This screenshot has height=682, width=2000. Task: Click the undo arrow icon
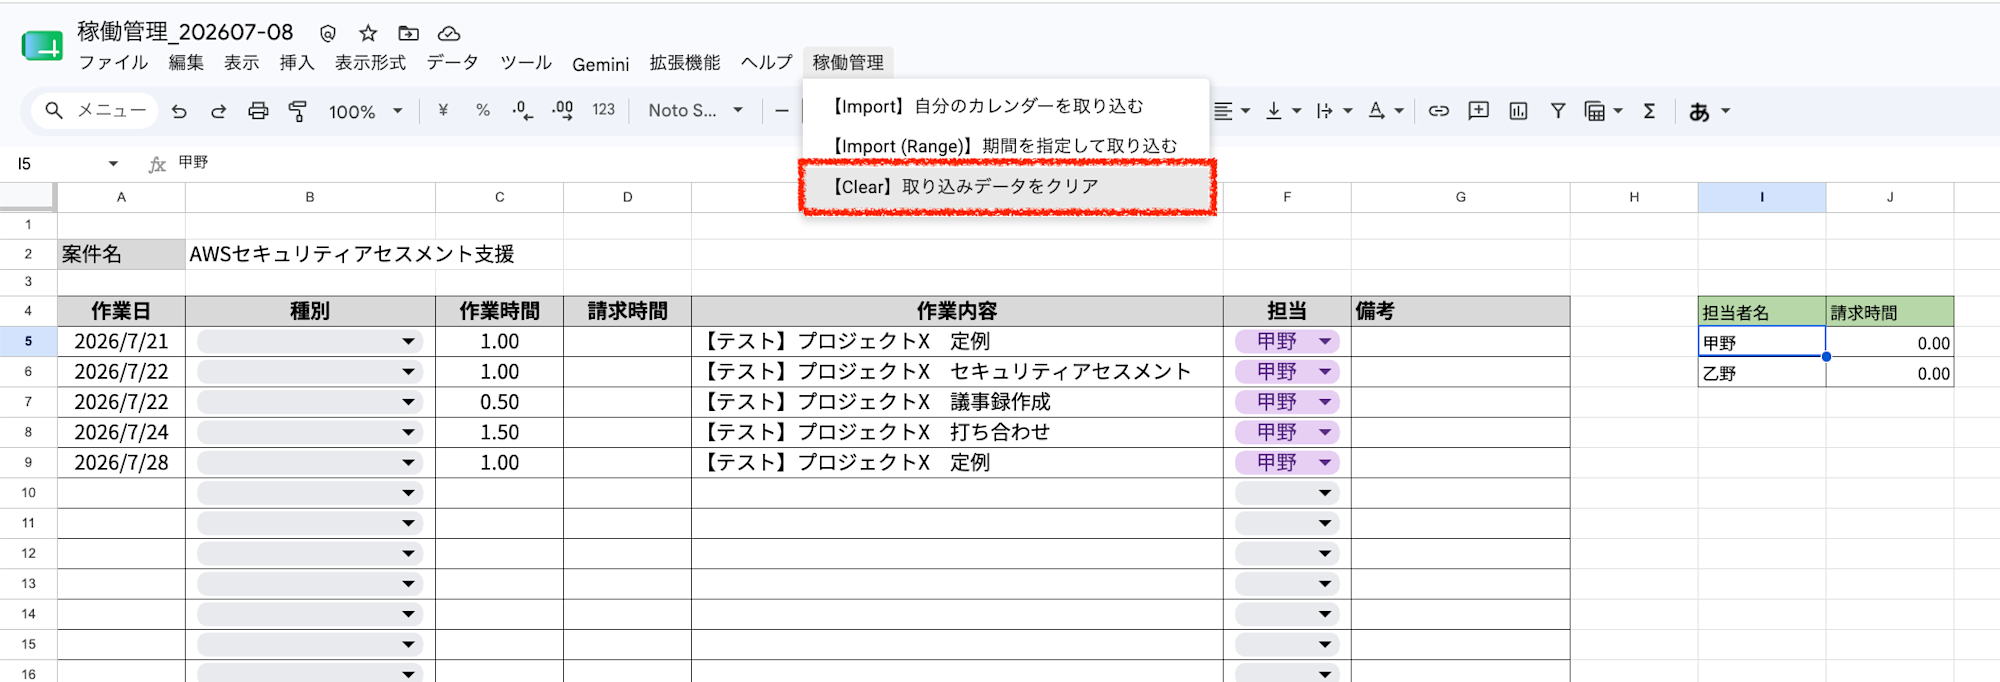click(x=179, y=111)
